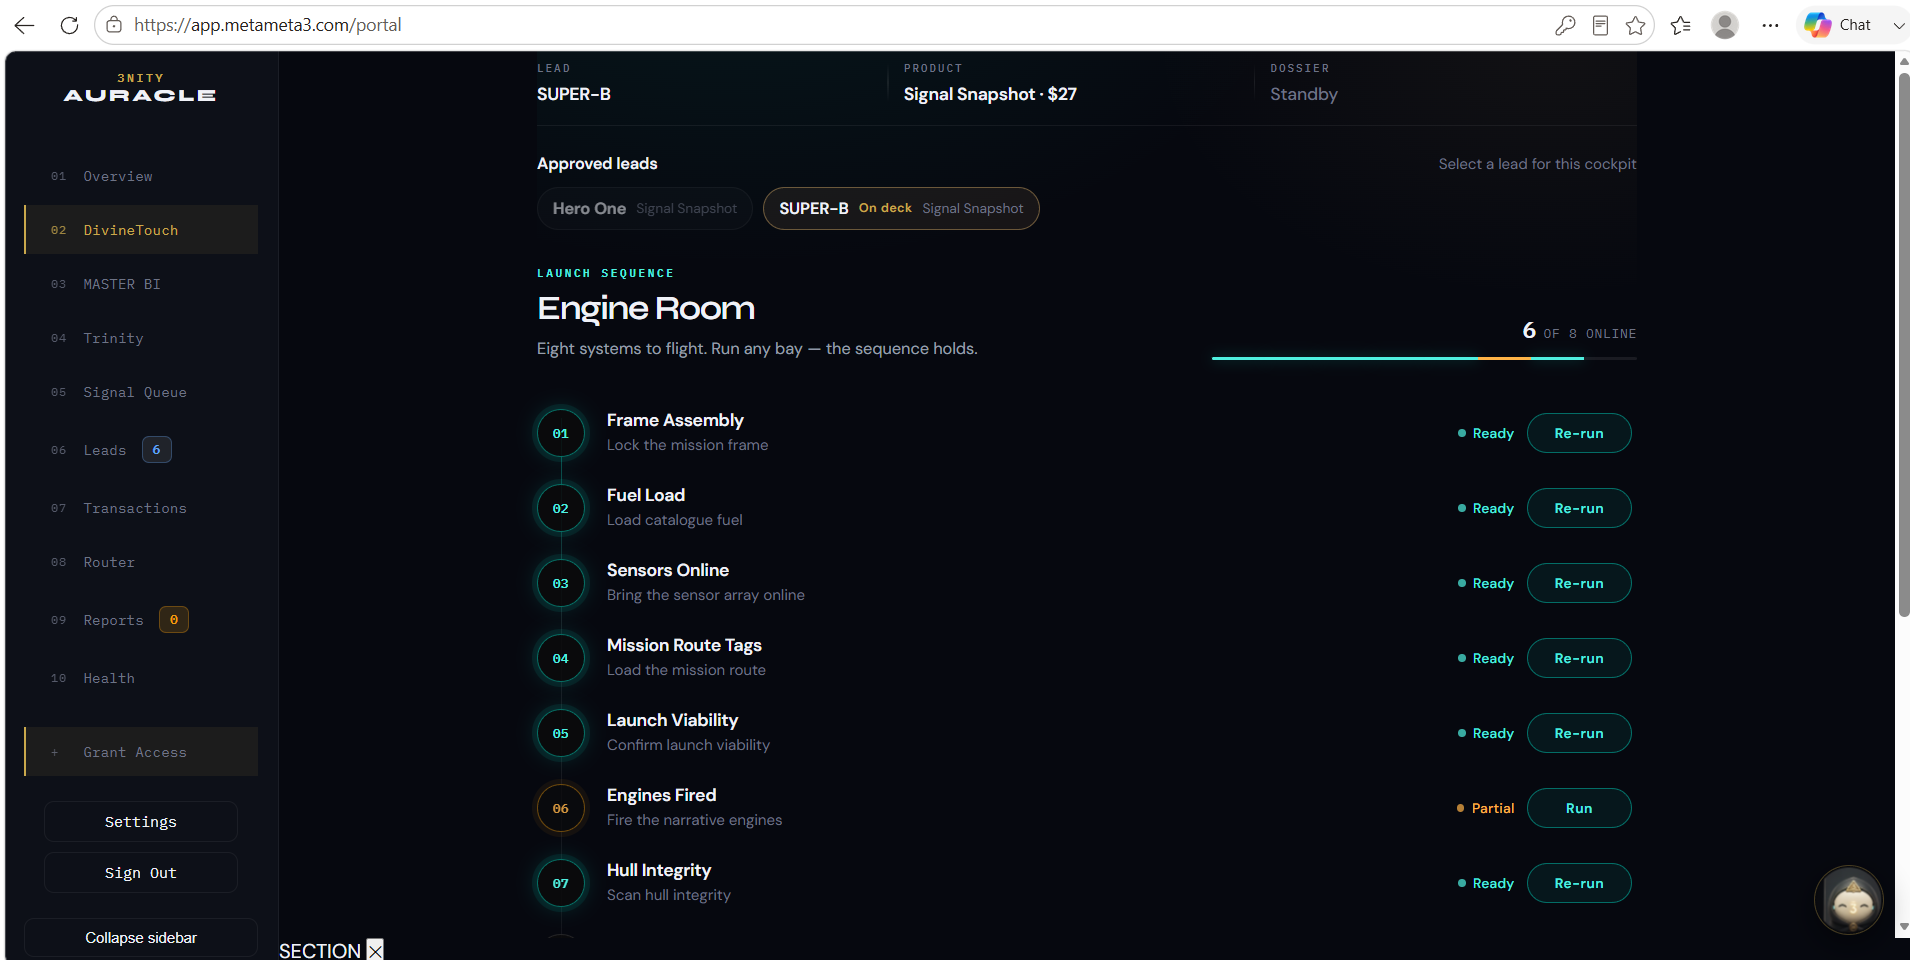Image resolution: width=1910 pixels, height=960 pixels.
Task: Click the step 01 Frame Assembly badge
Action: coord(561,434)
